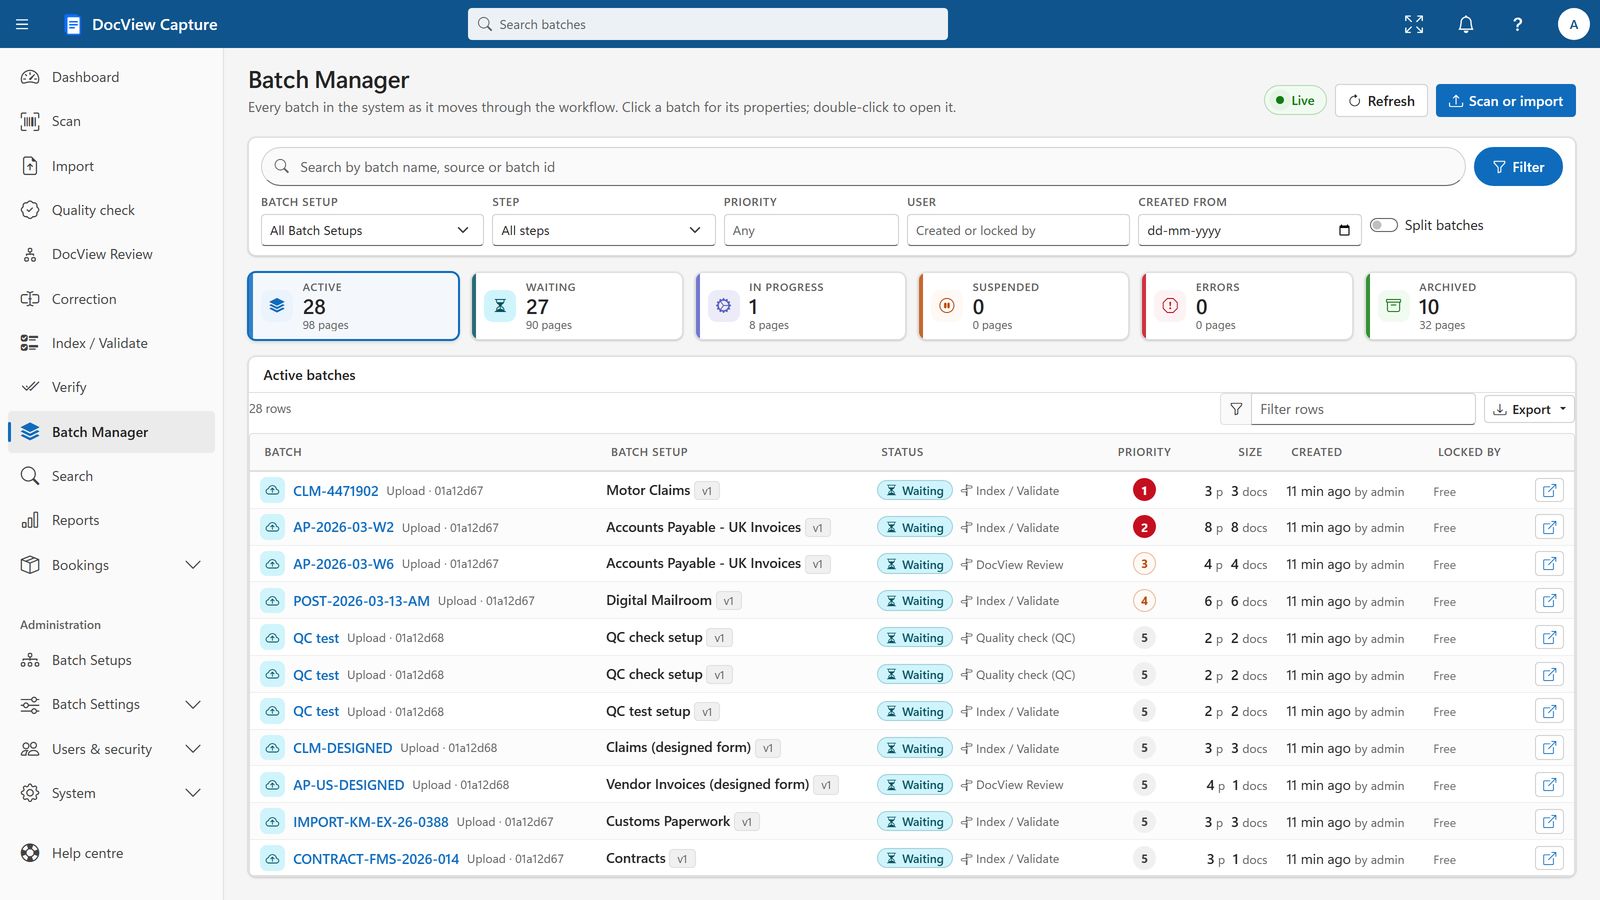The width and height of the screenshot is (1600, 900).
Task: Click the top Search batches field
Action: pos(708,24)
